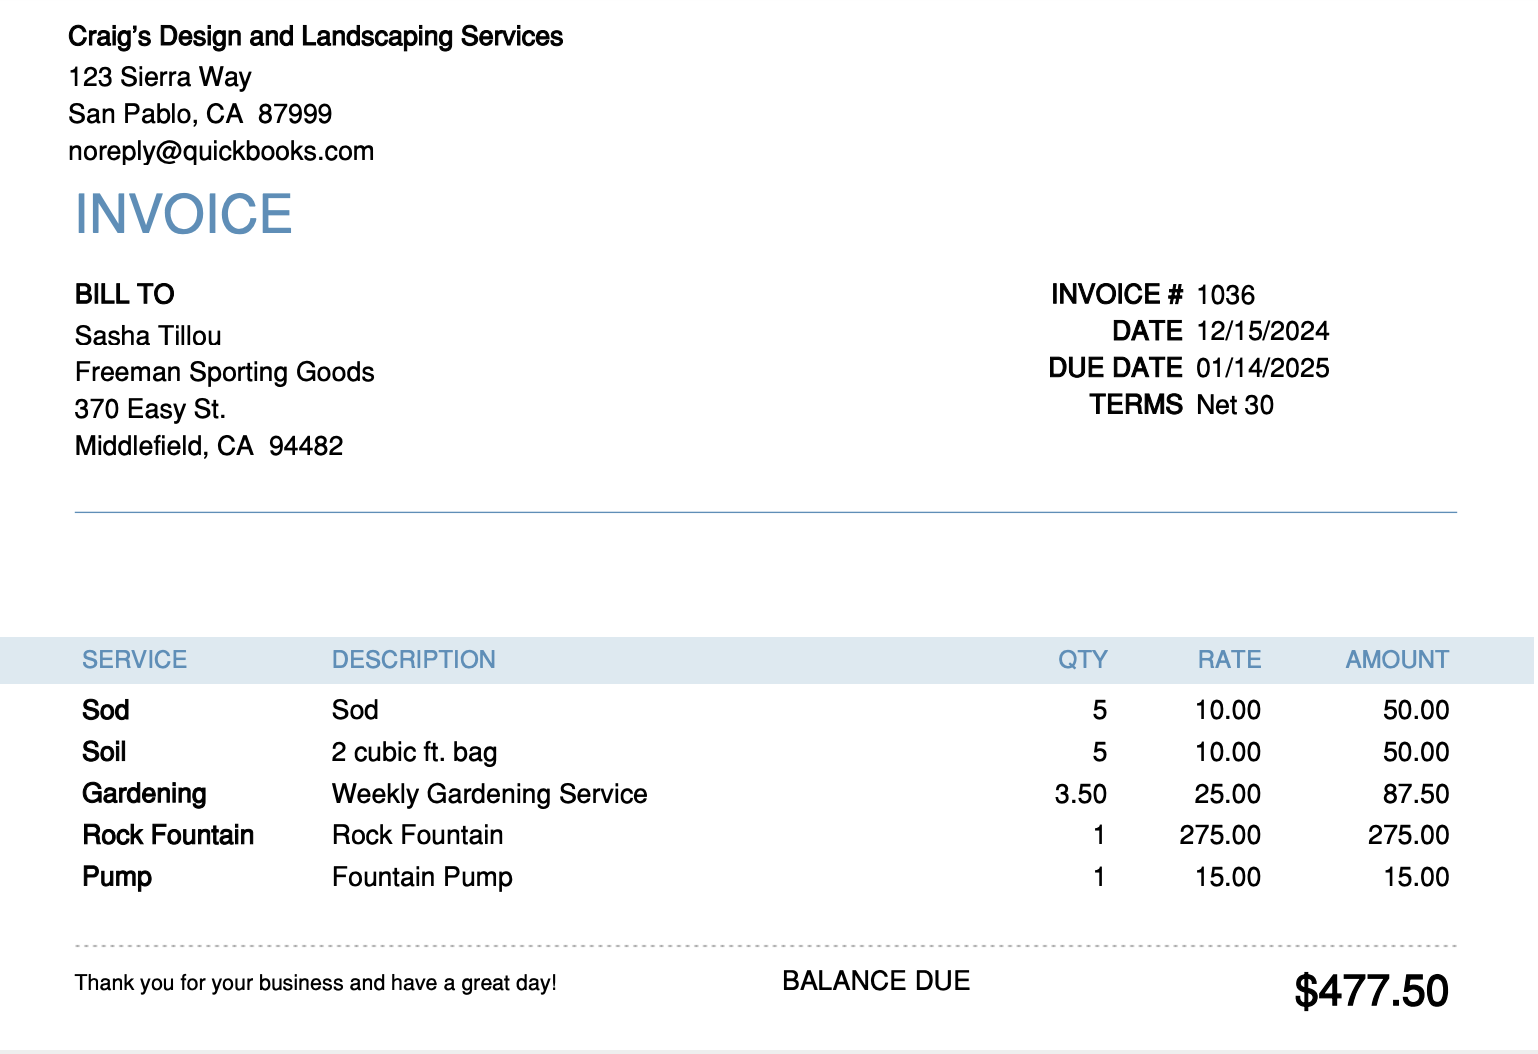
Task: Click the invoice date 12/15/2024
Action: coord(1262,331)
